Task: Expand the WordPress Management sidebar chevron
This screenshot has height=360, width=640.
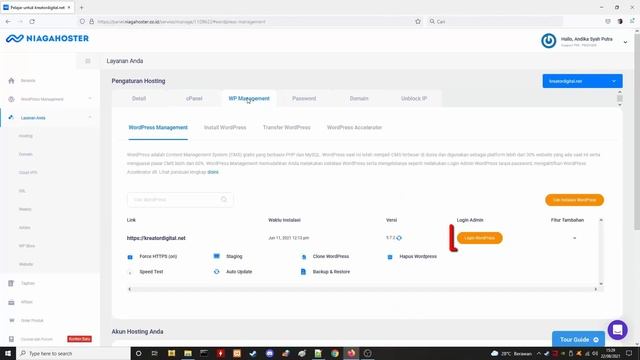Action: [x=90, y=99]
